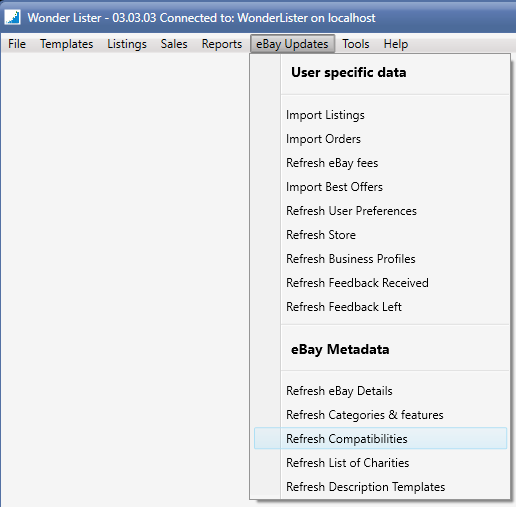Open the Help menu

tap(396, 44)
